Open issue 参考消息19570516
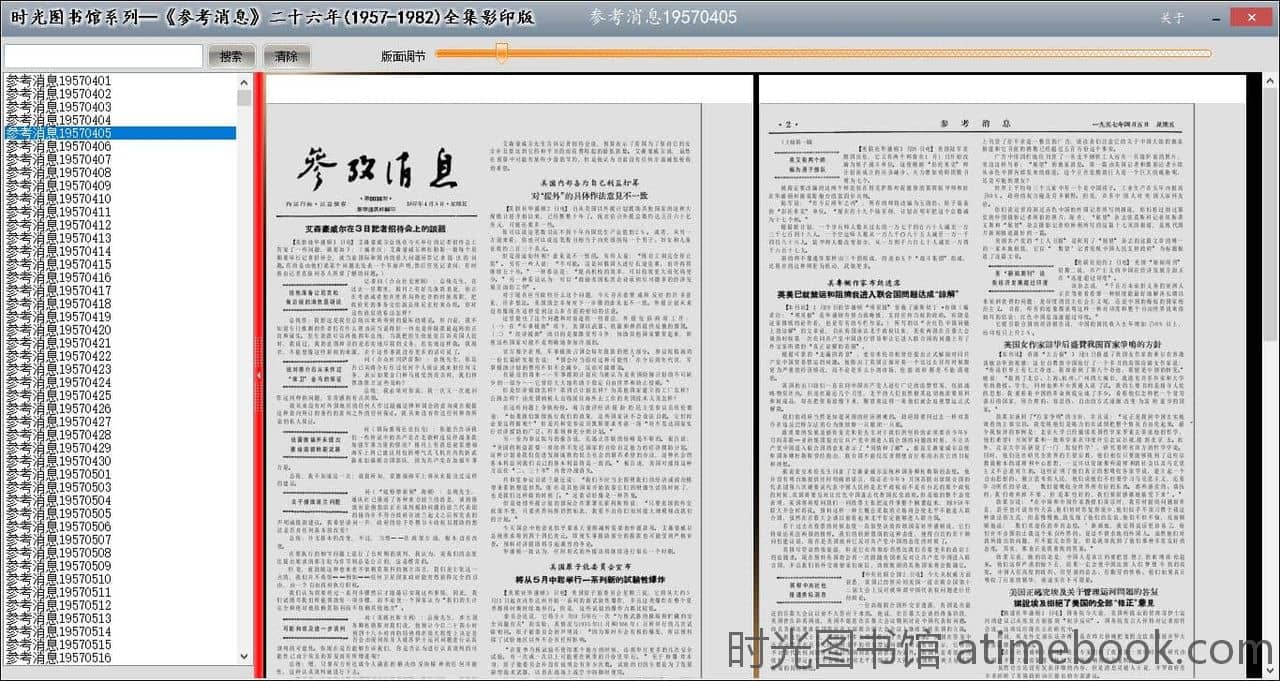The height and width of the screenshot is (681, 1280). [59, 658]
